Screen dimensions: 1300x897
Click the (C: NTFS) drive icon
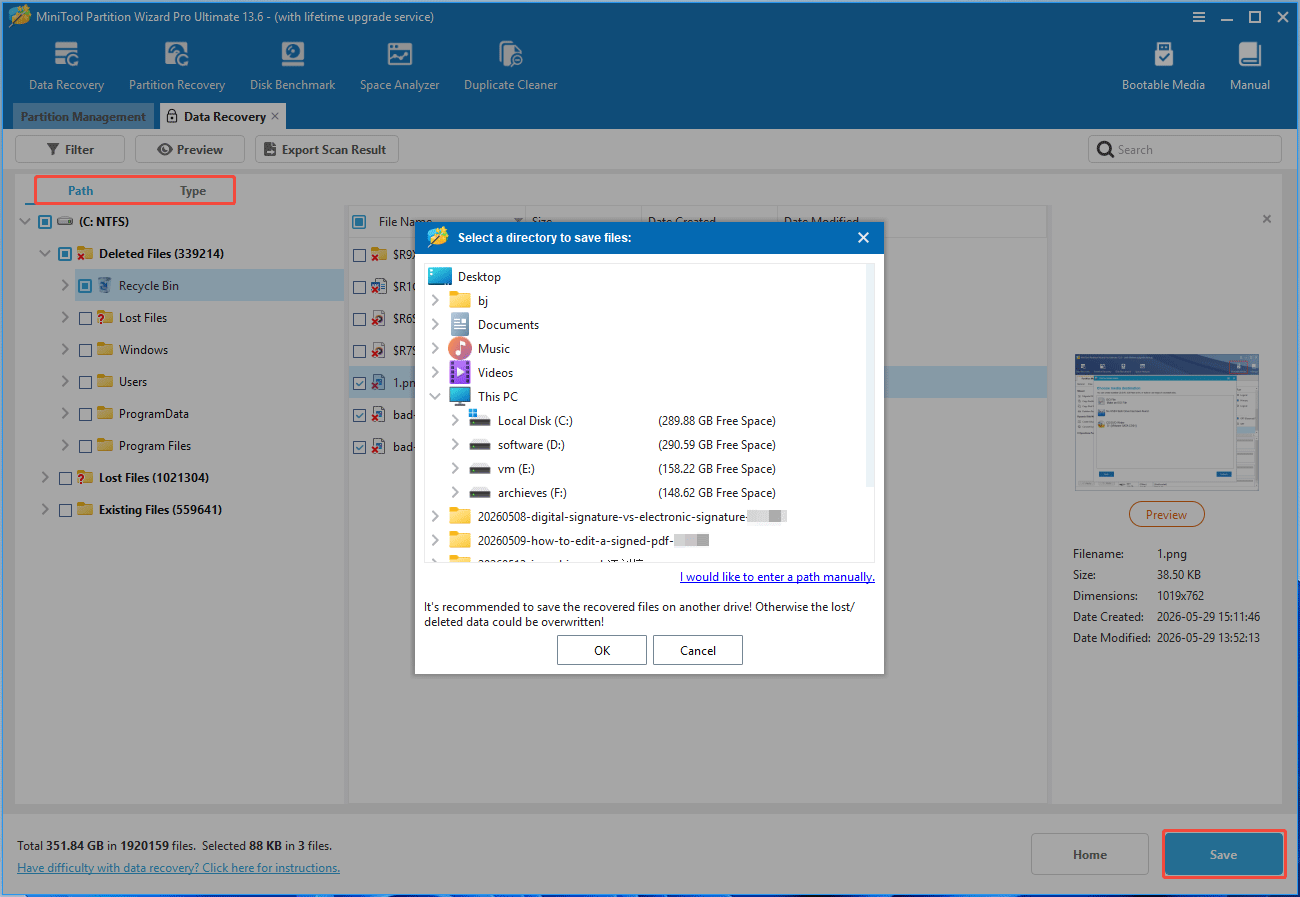(x=66, y=222)
